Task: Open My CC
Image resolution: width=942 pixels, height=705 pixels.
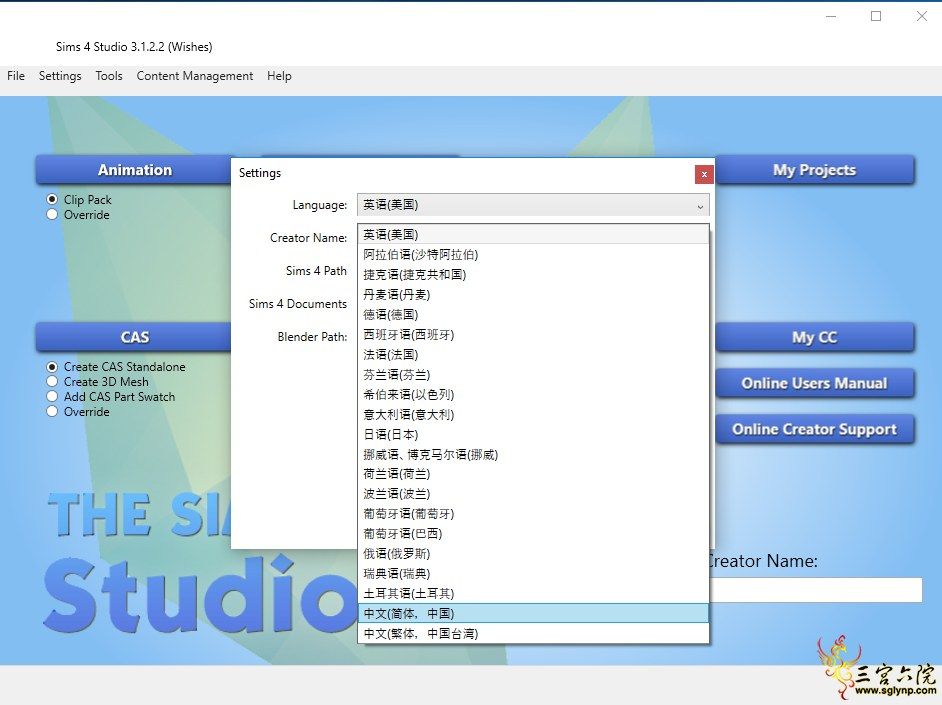Action: click(815, 337)
